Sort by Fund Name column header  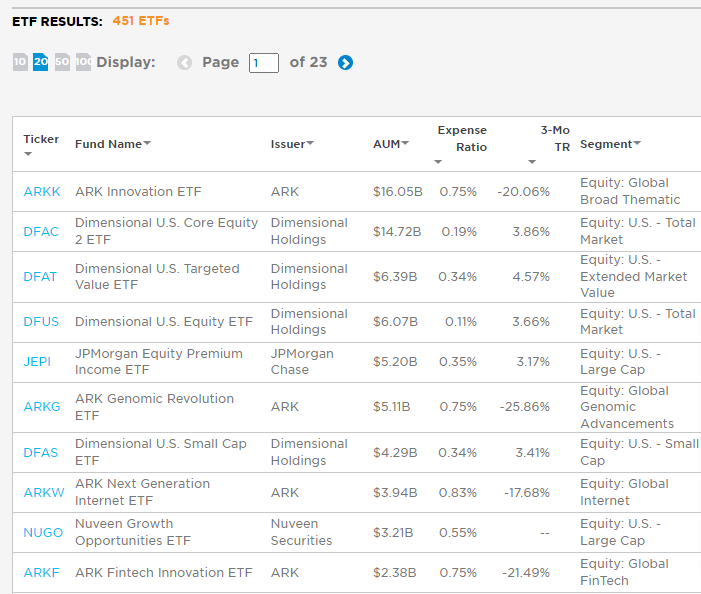113,144
